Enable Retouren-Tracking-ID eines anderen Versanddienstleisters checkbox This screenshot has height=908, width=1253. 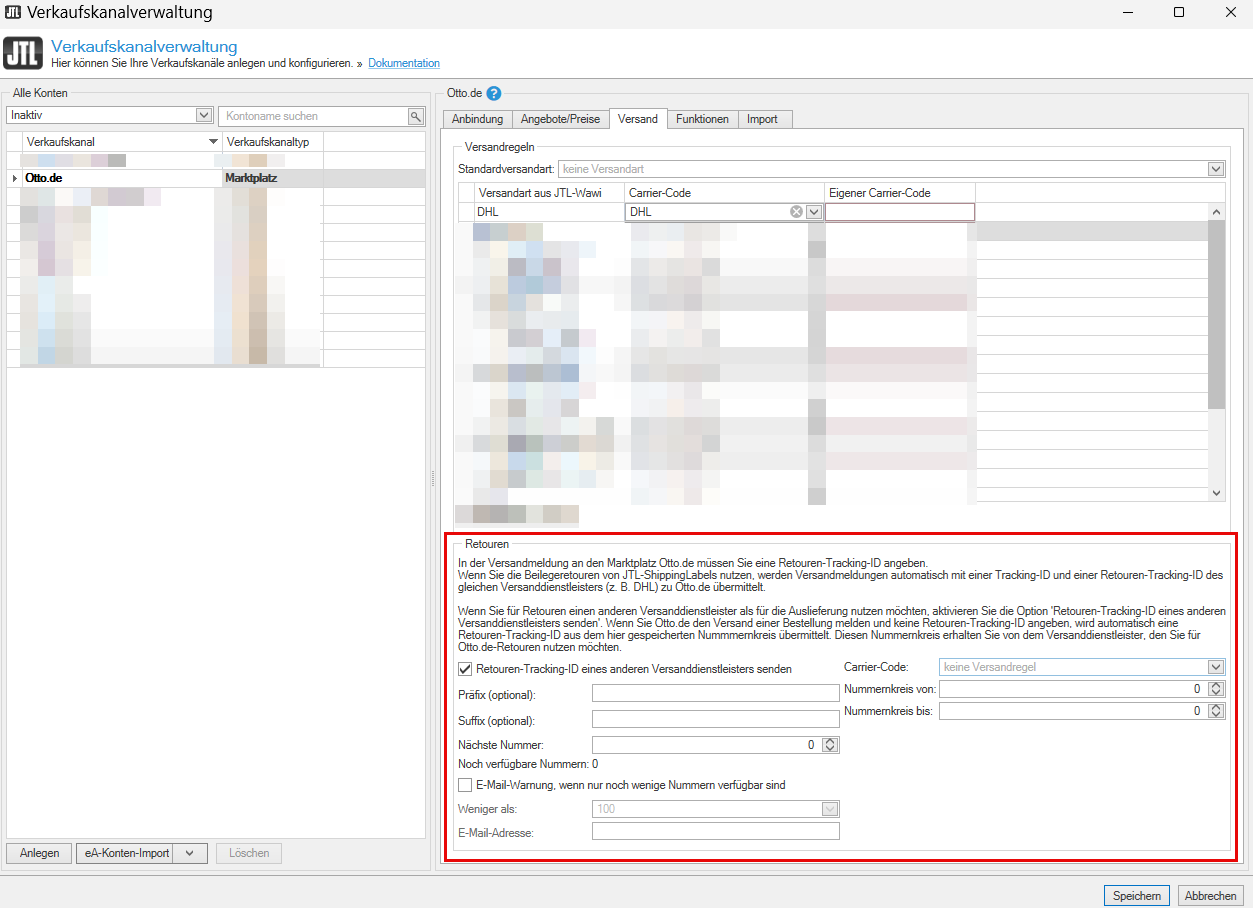pyautogui.click(x=464, y=669)
